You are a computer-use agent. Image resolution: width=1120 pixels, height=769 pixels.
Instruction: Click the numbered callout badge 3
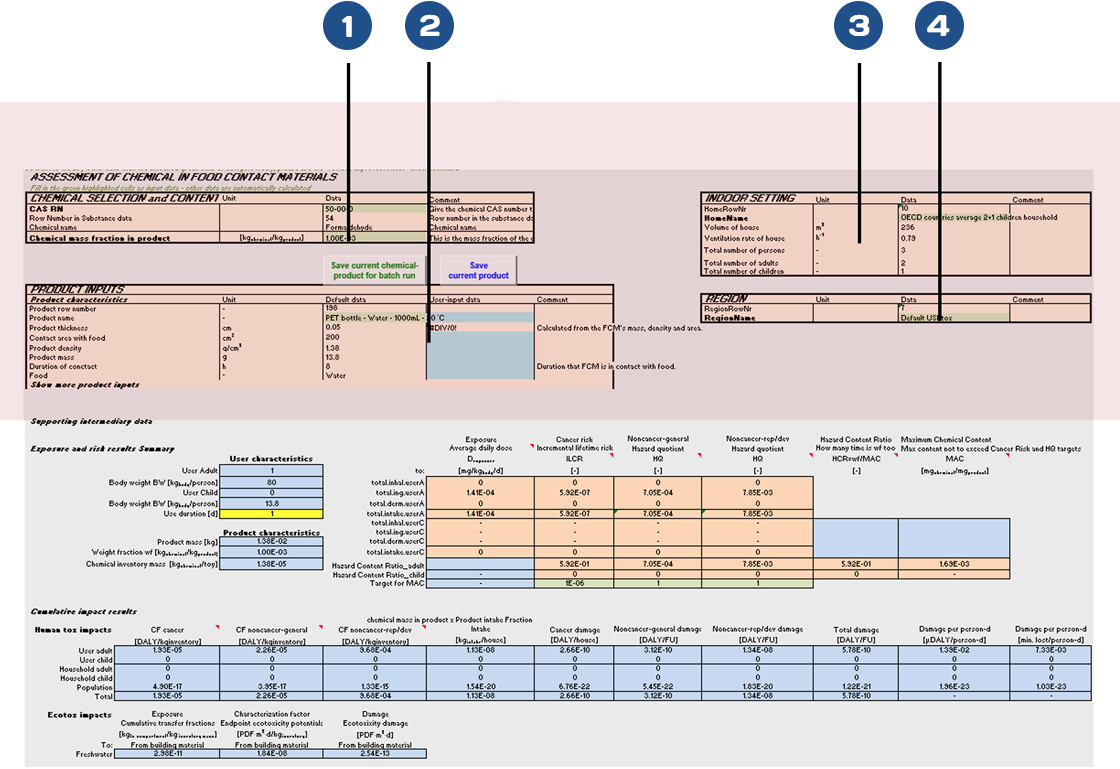pos(858,27)
